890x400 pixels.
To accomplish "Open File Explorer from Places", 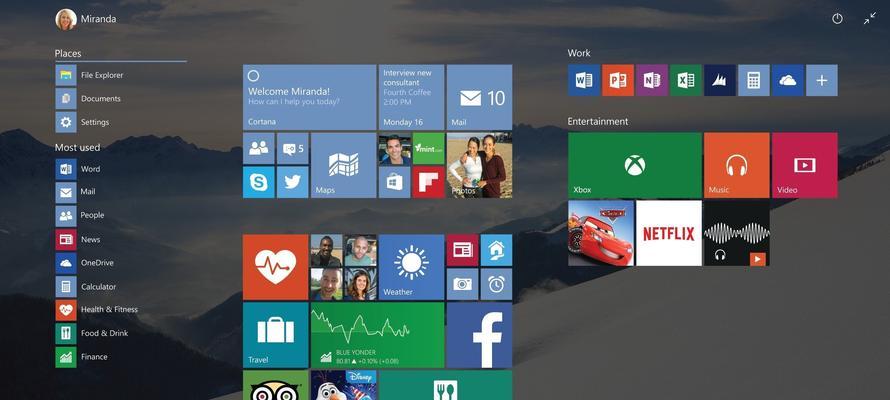I will [x=90, y=75].
